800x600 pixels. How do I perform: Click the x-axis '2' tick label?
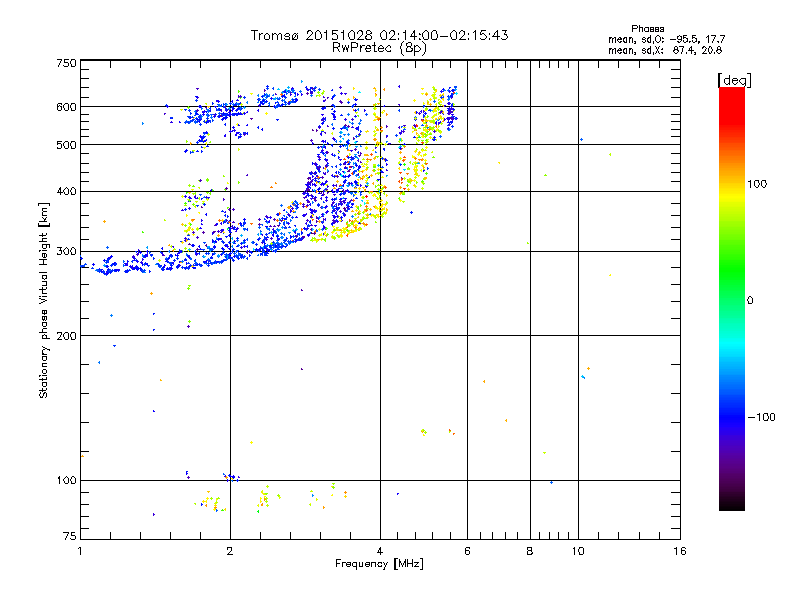[x=230, y=551]
